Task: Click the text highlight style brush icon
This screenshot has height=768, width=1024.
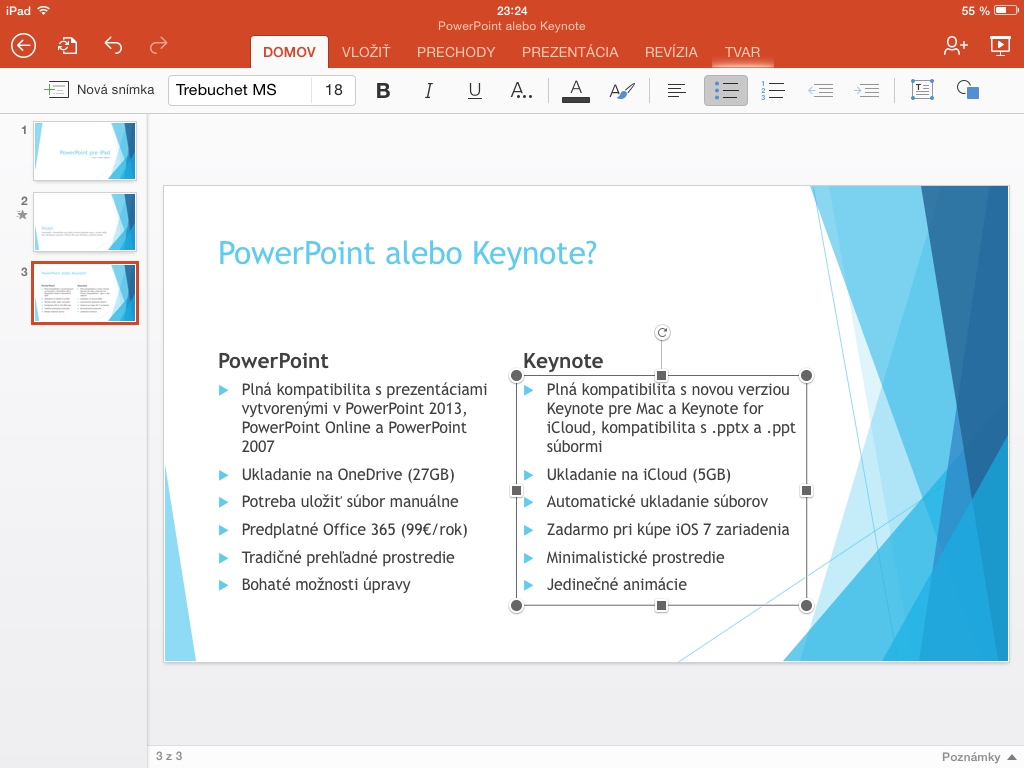Action: (x=622, y=90)
